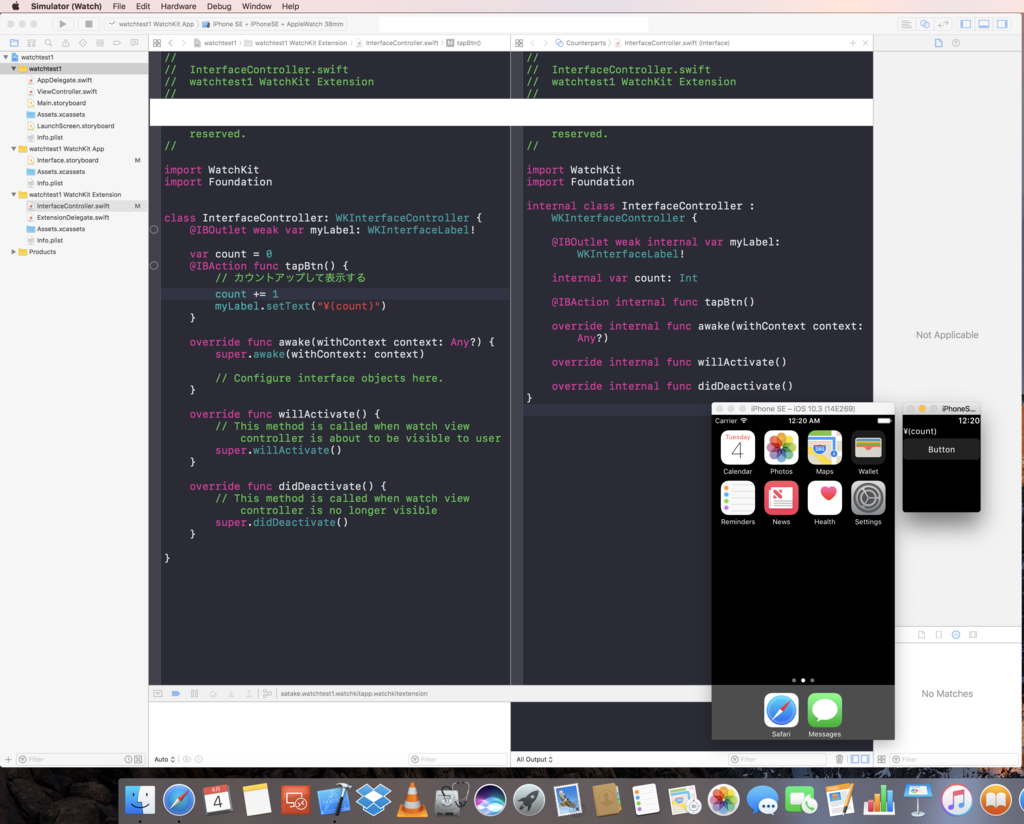Select ExtensionDelegate.swift in navigator
The width and height of the screenshot is (1024, 824).
coord(72,217)
